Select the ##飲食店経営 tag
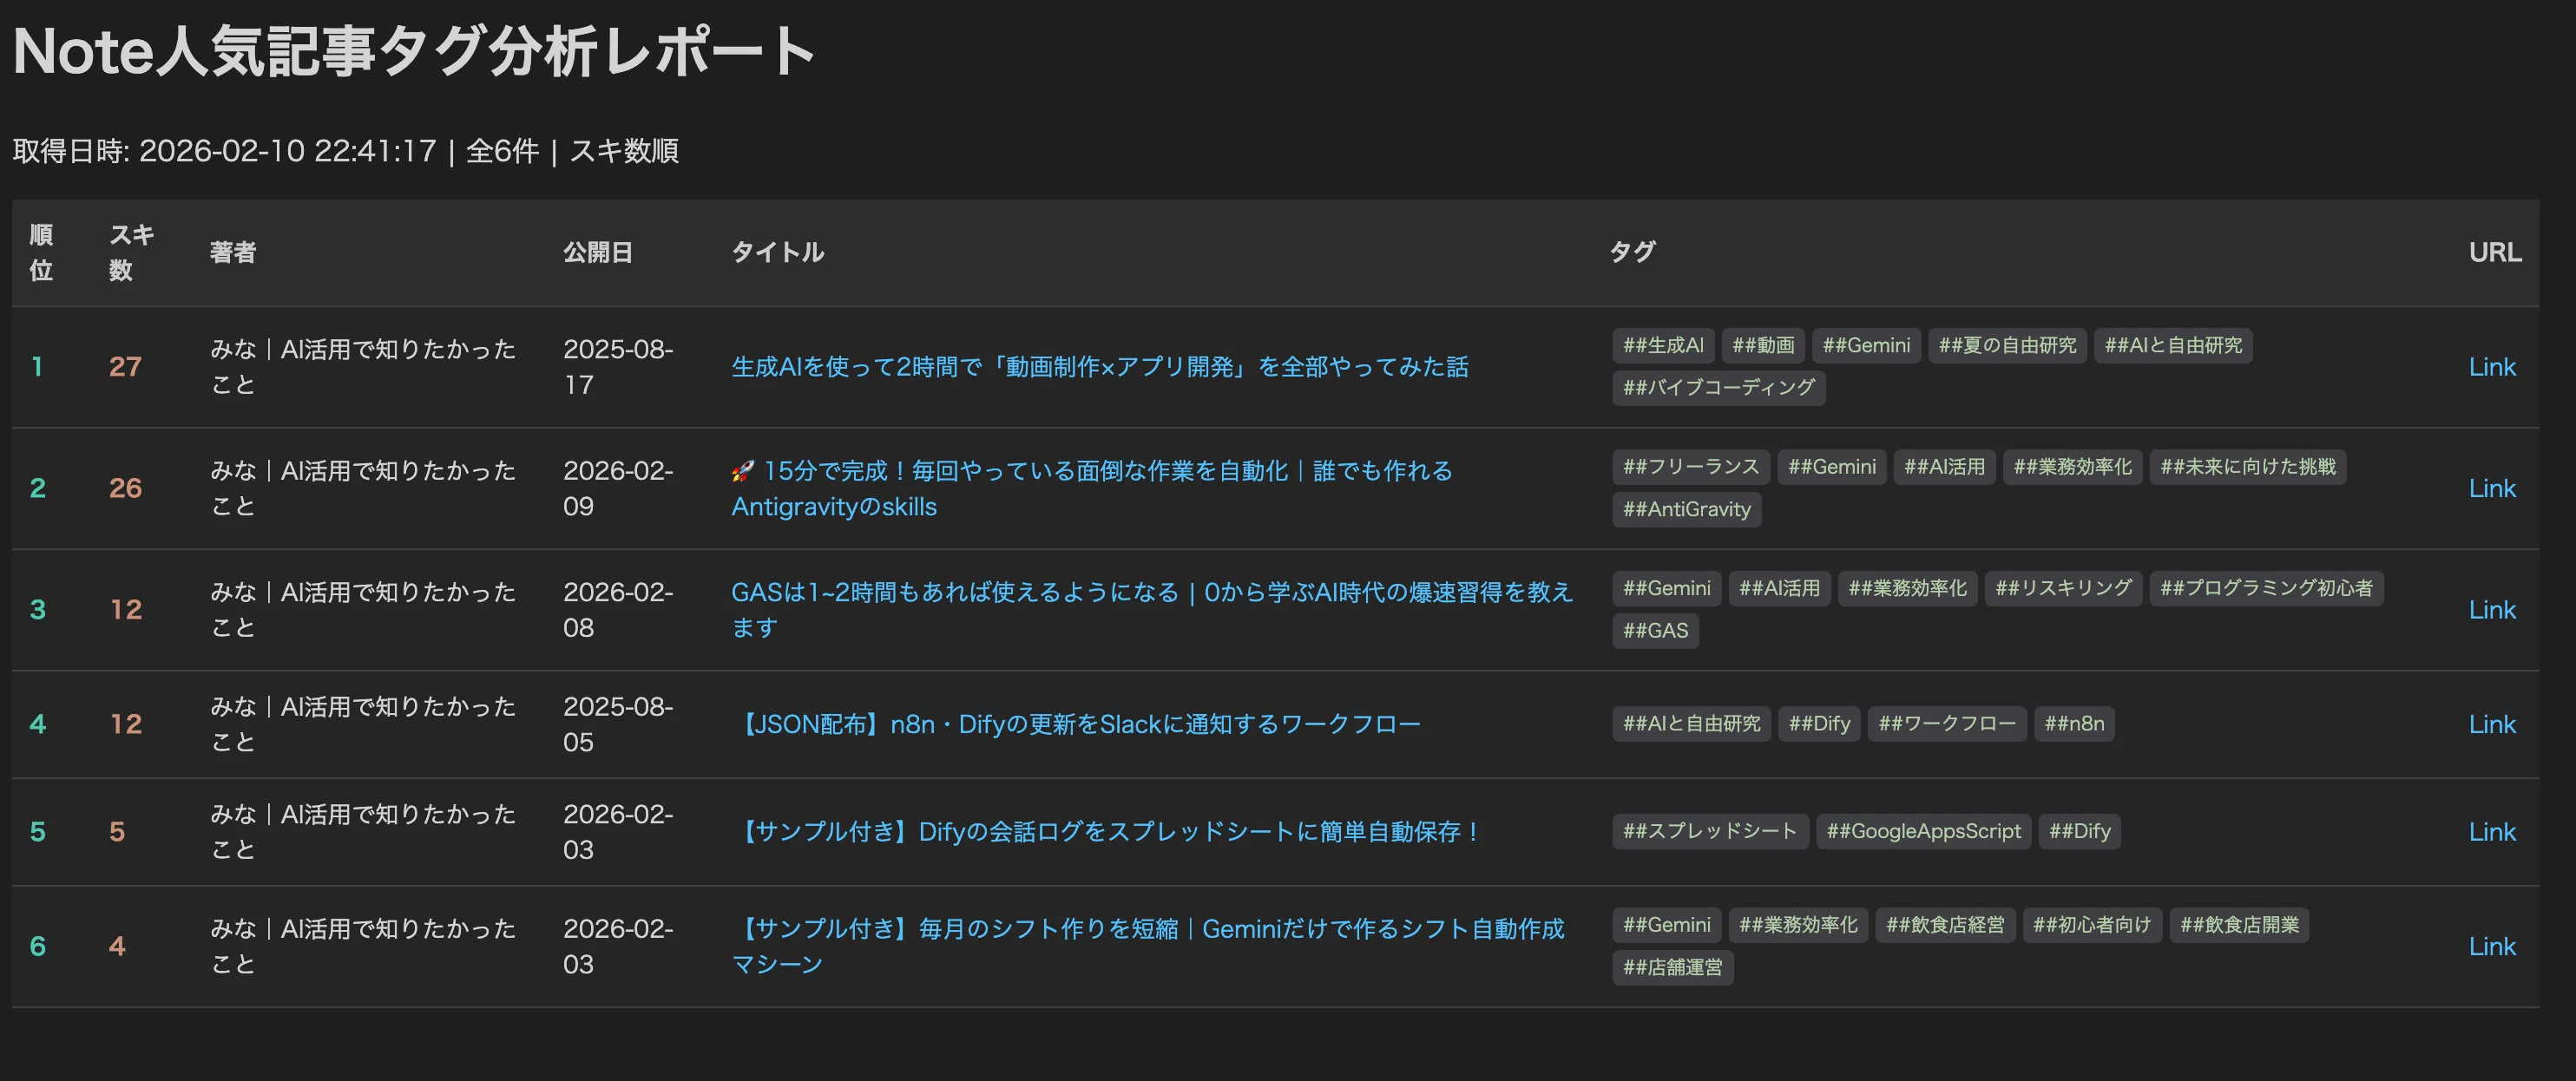Viewport: 2576px width, 1081px height. tap(1945, 925)
